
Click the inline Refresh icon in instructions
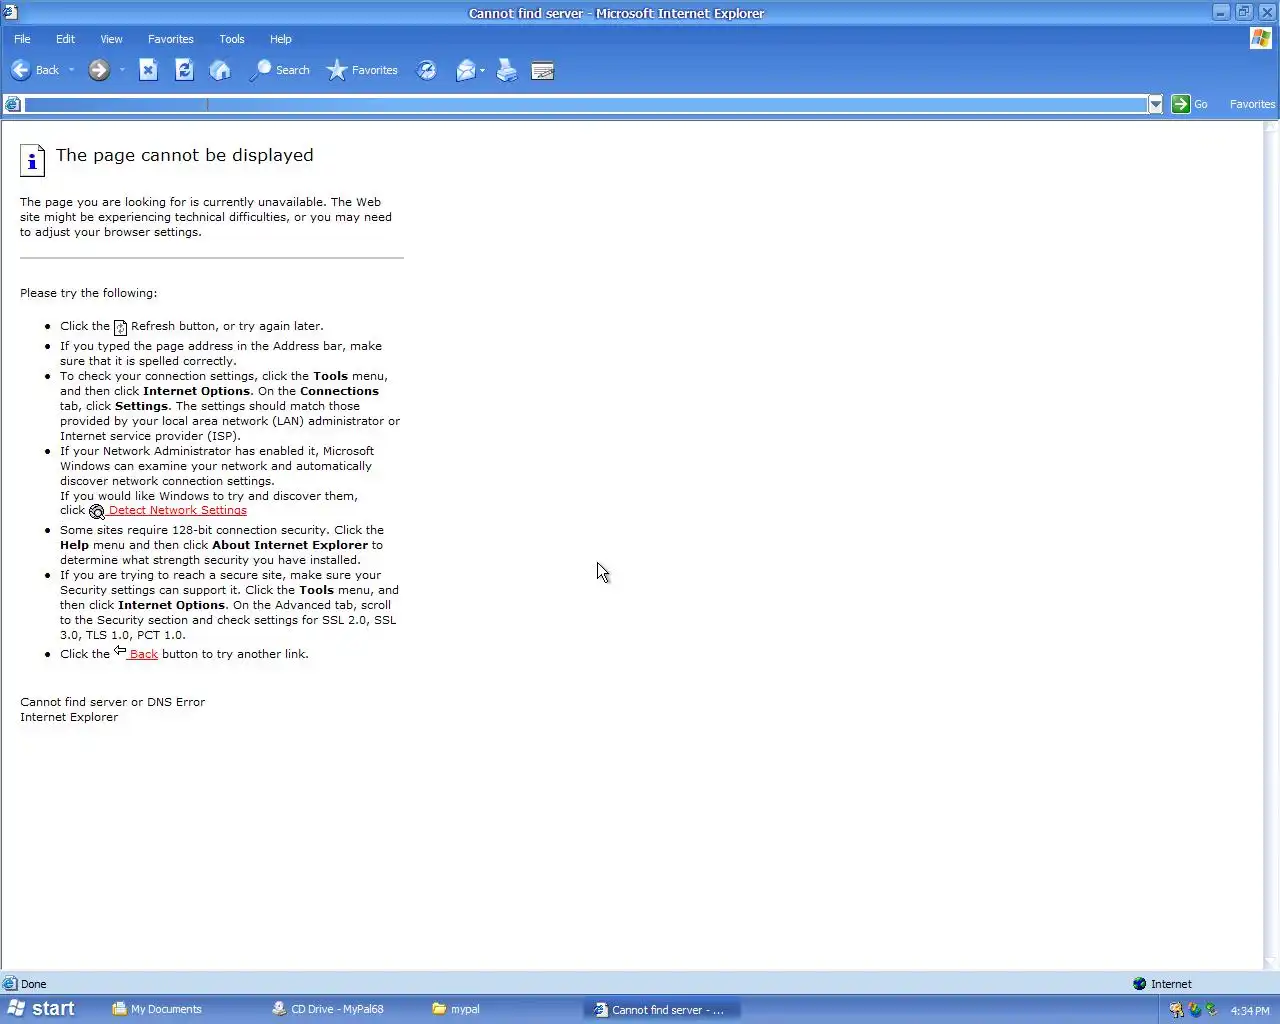pyautogui.click(x=120, y=327)
